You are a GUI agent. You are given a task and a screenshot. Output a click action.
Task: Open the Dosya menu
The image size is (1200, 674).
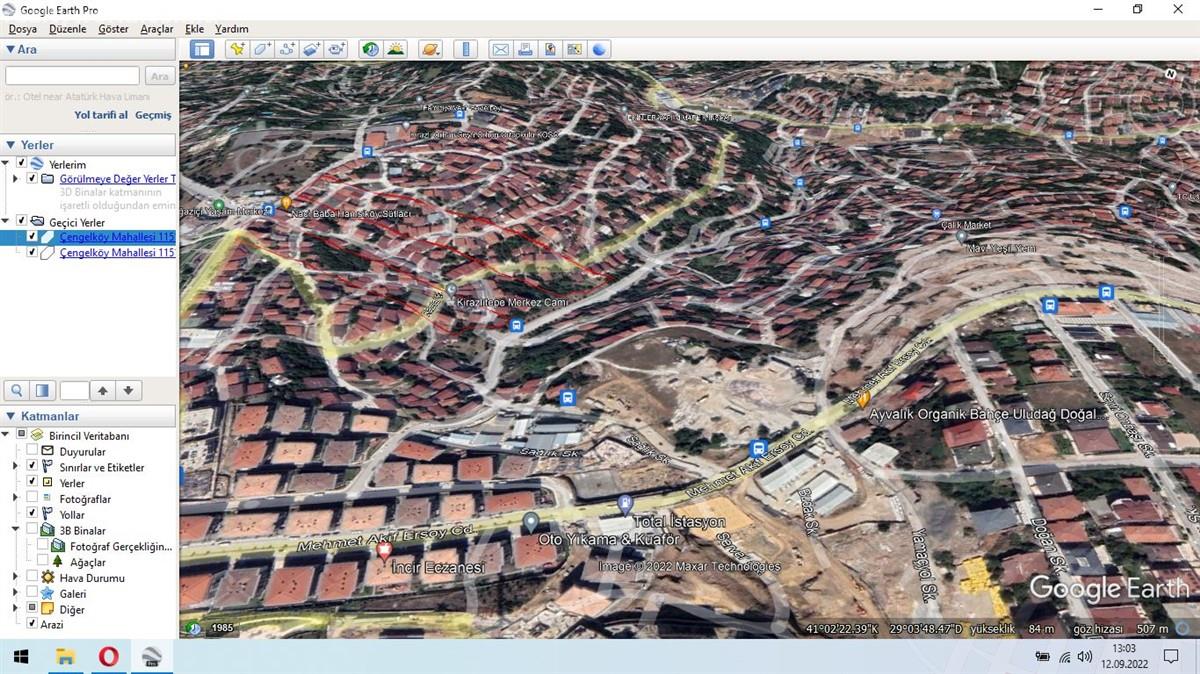tap(22, 29)
